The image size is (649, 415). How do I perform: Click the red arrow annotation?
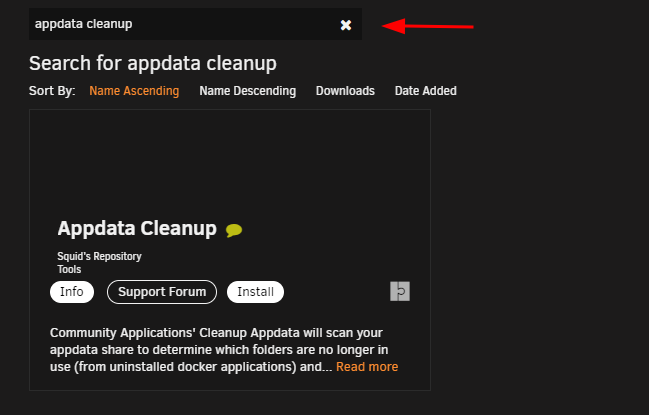click(x=428, y=26)
